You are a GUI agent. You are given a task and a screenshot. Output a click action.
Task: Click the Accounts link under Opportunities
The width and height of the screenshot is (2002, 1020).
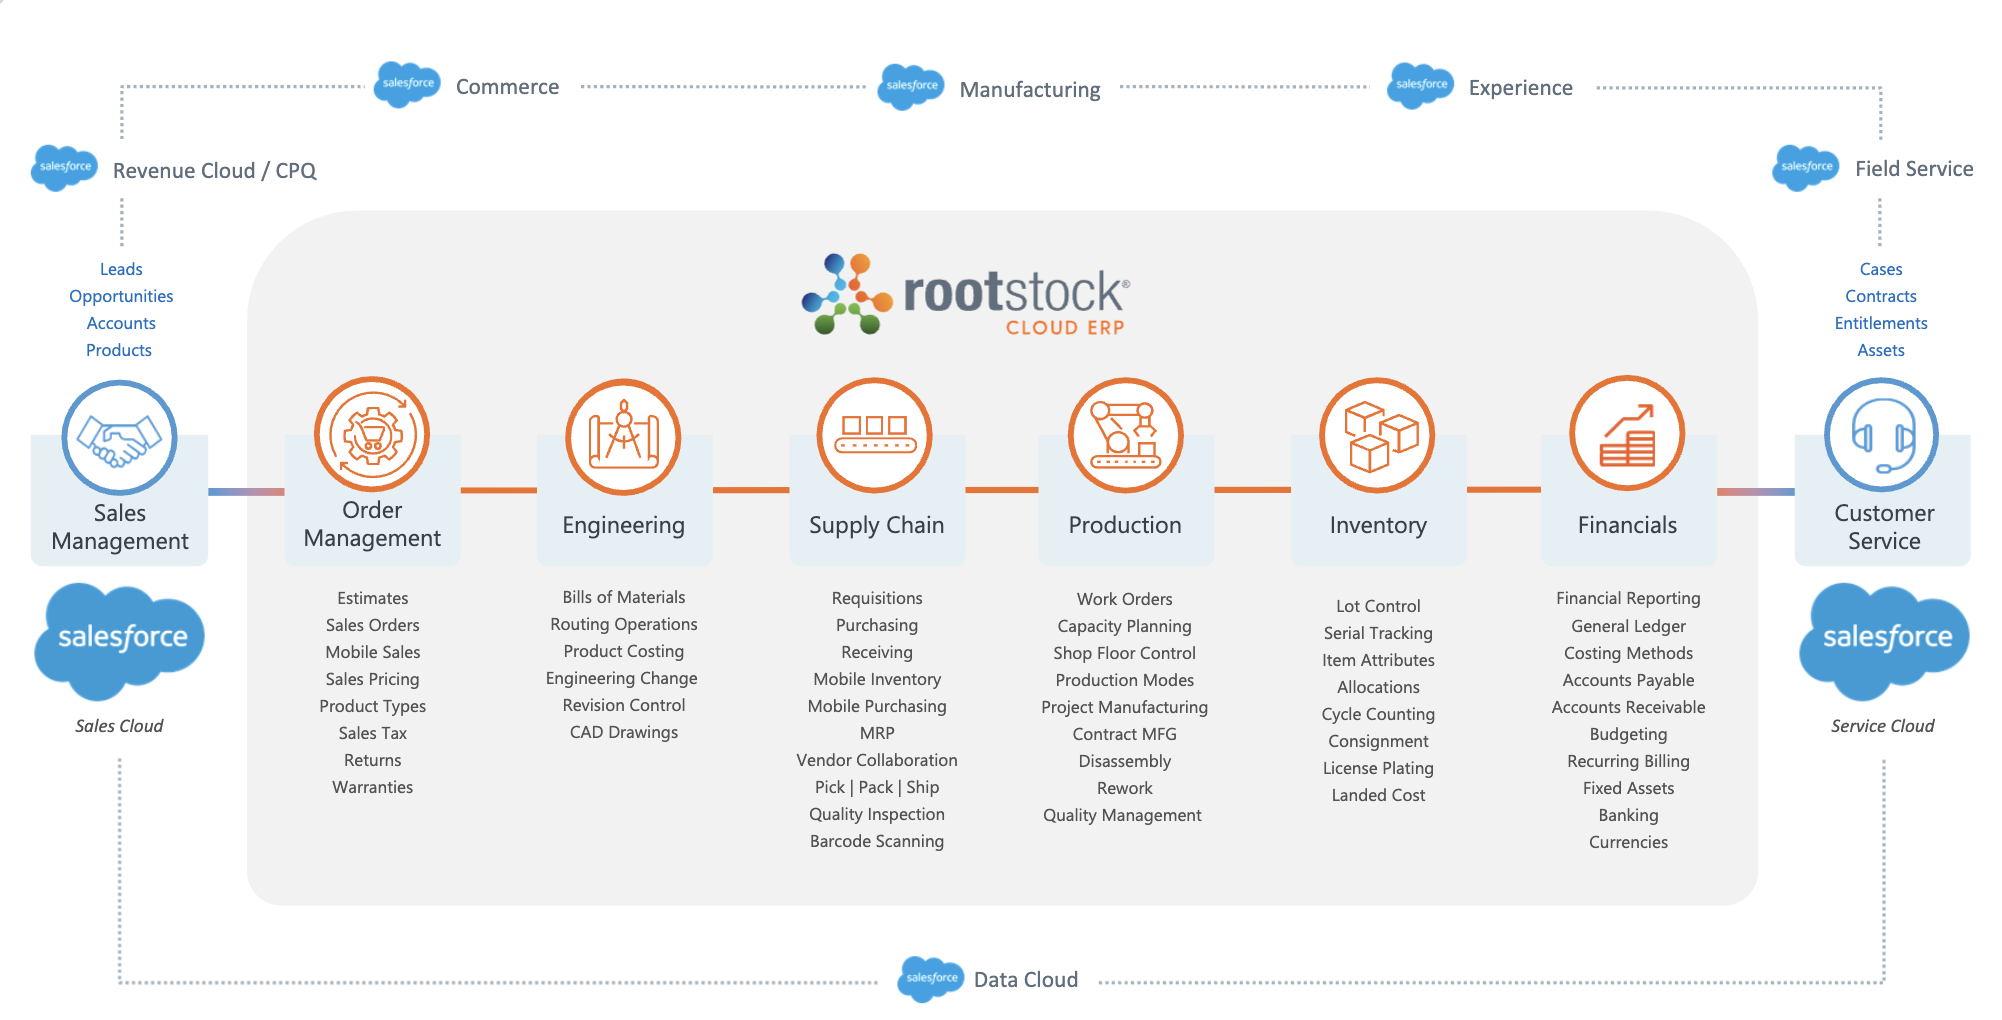pyautogui.click(x=121, y=323)
